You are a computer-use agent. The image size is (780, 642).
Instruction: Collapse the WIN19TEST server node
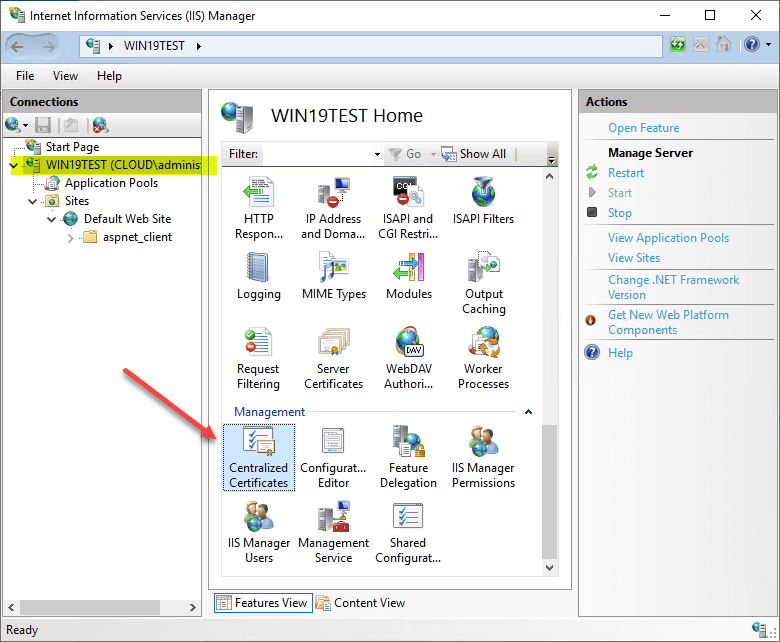click(x=14, y=165)
